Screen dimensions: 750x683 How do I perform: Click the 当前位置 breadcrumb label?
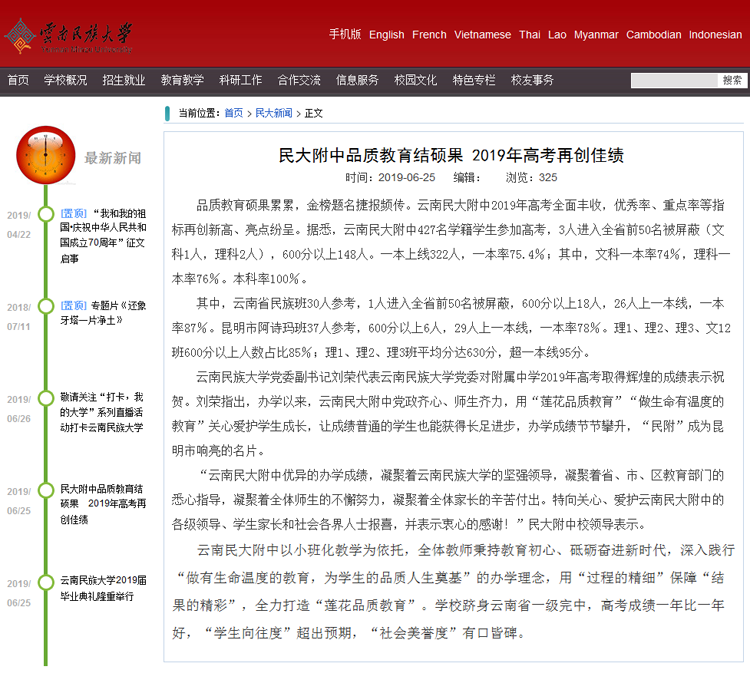tap(199, 113)
